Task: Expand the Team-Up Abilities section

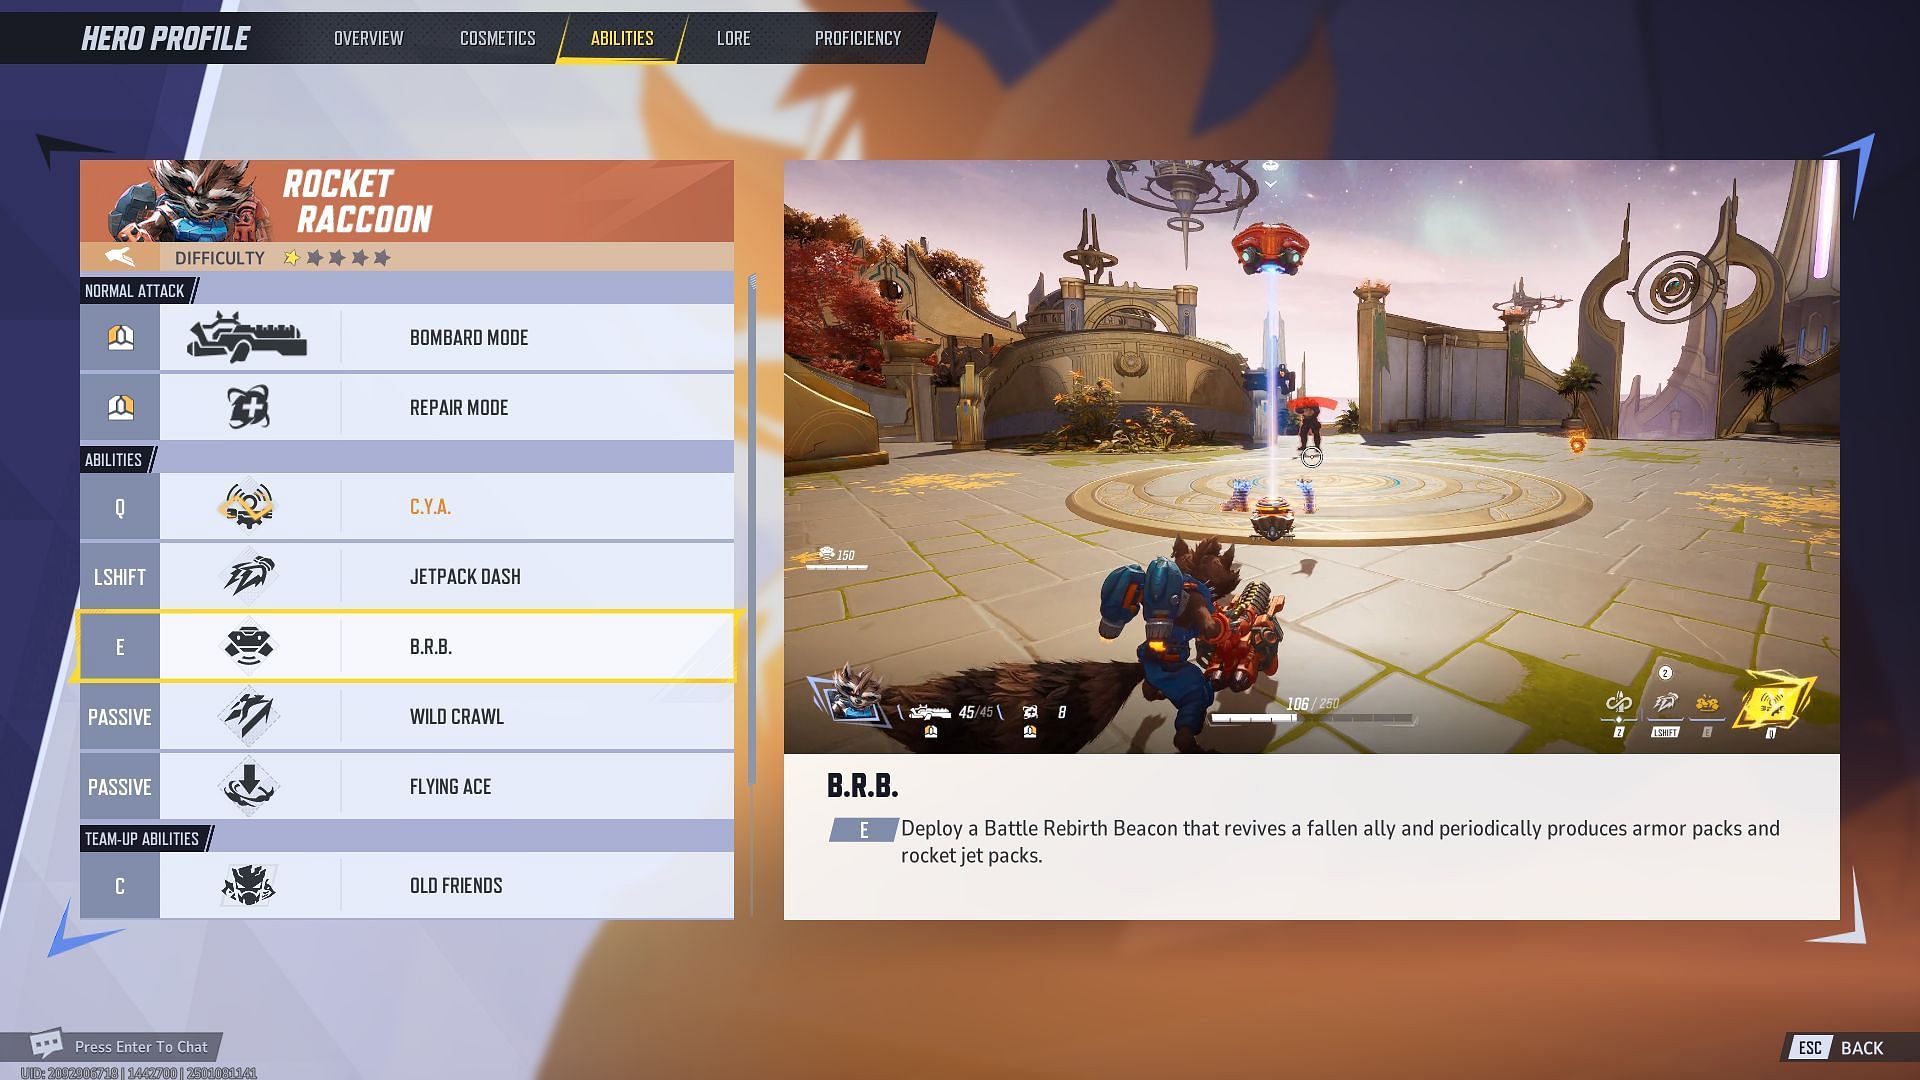Action: (141, 839)
